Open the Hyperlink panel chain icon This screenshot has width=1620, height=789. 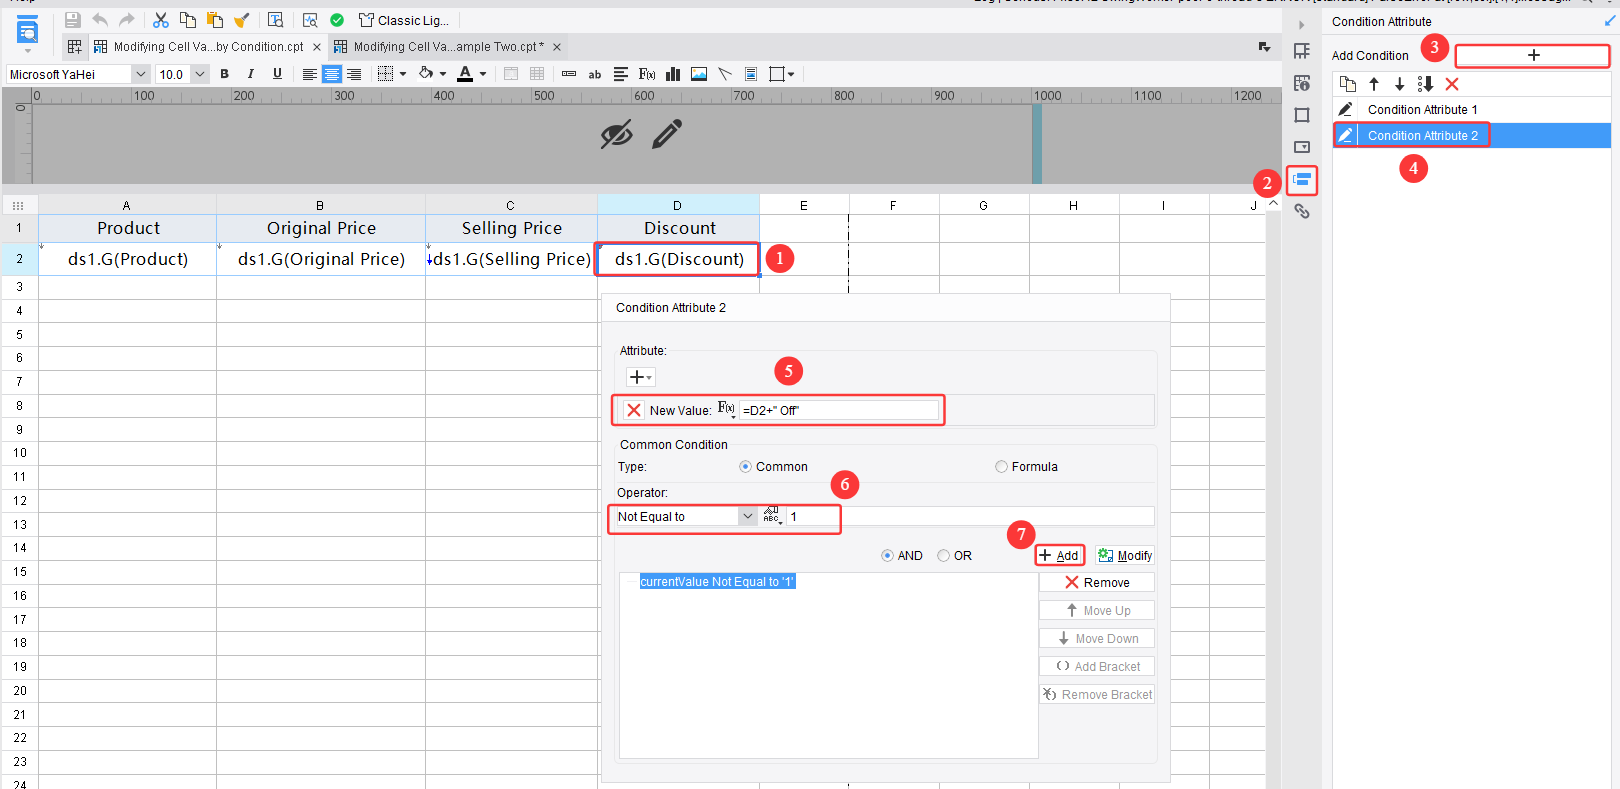(1302, 211)
